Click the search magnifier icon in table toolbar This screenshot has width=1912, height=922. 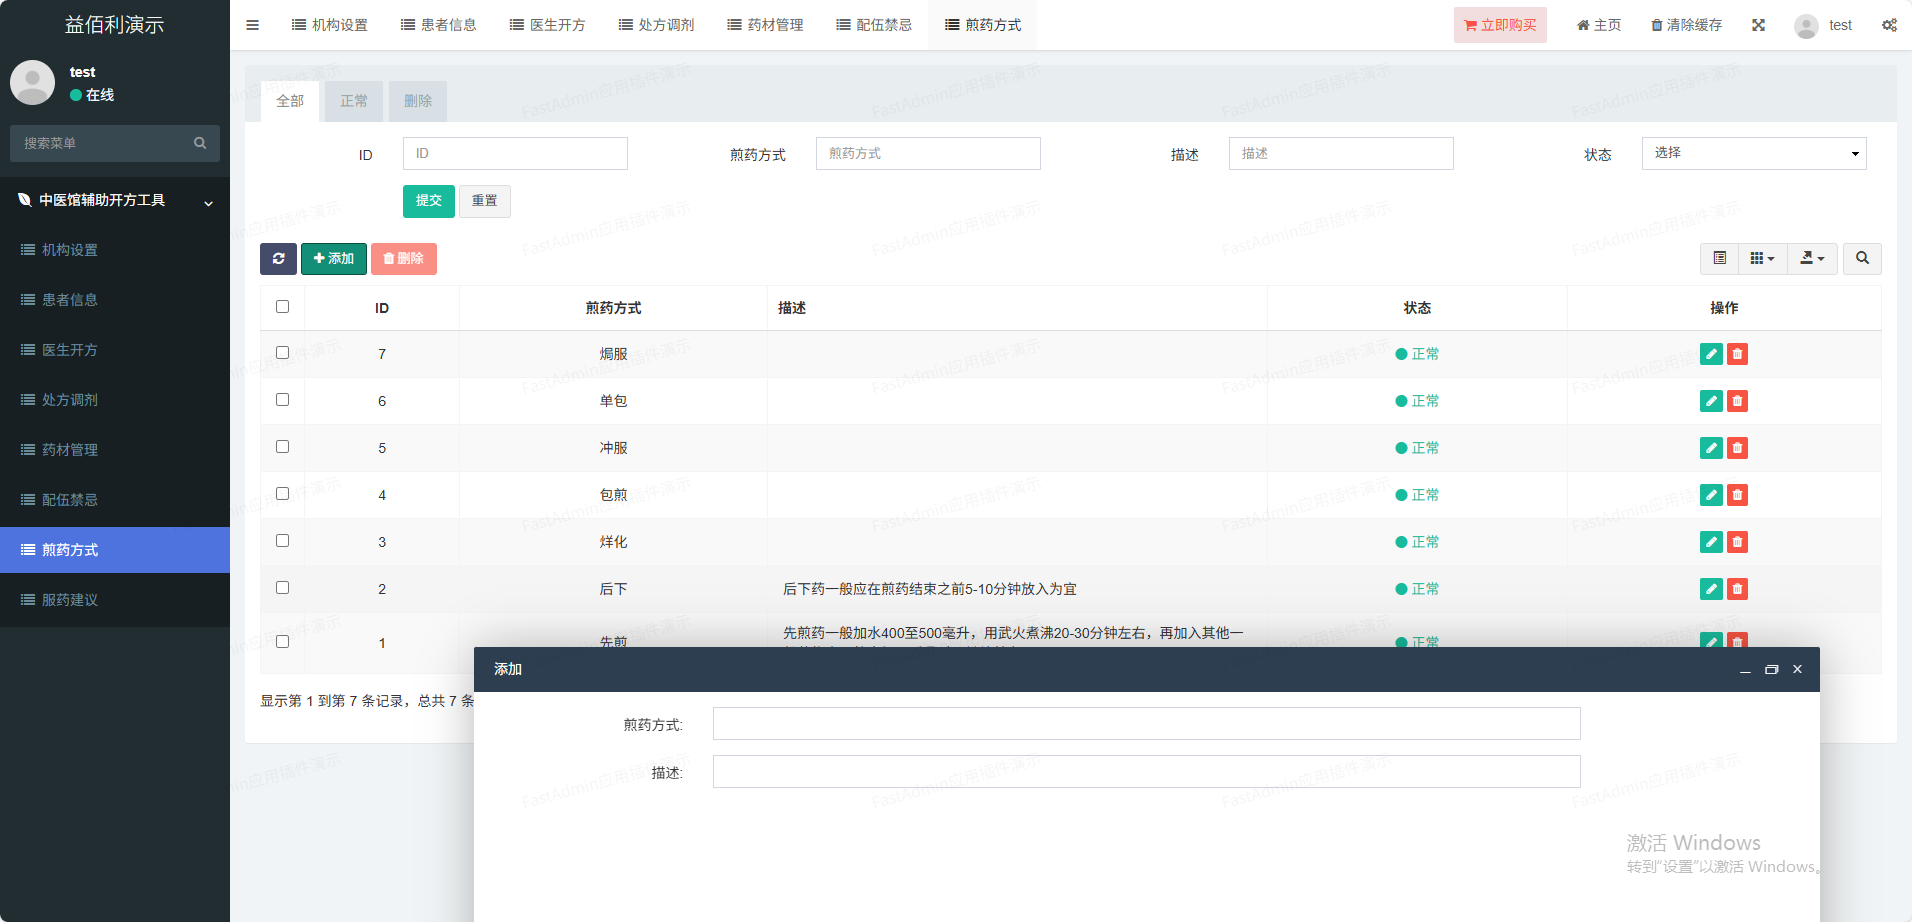[x=1862, y=259]
